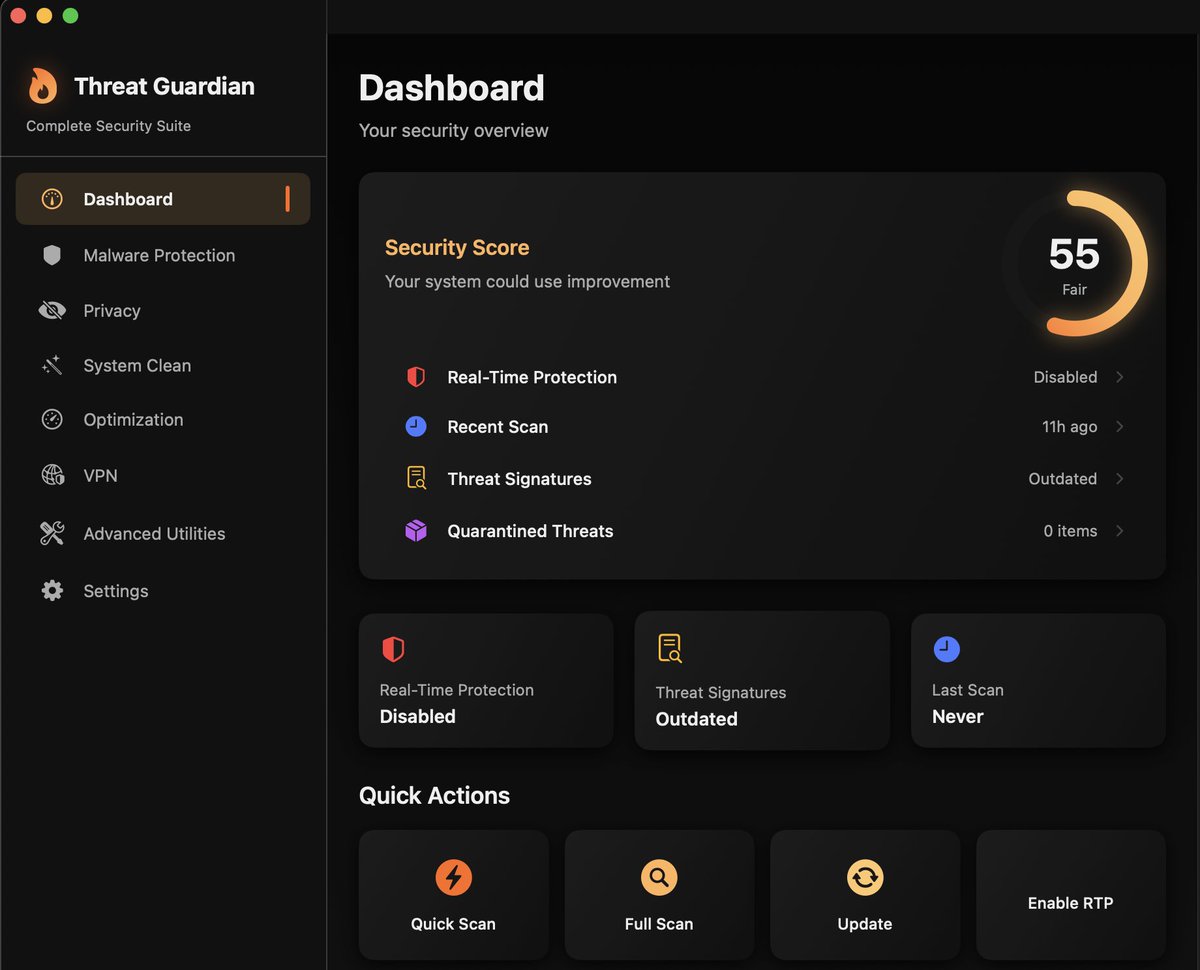Expand the Quarantined Threats row chevron

(1120, 531)
